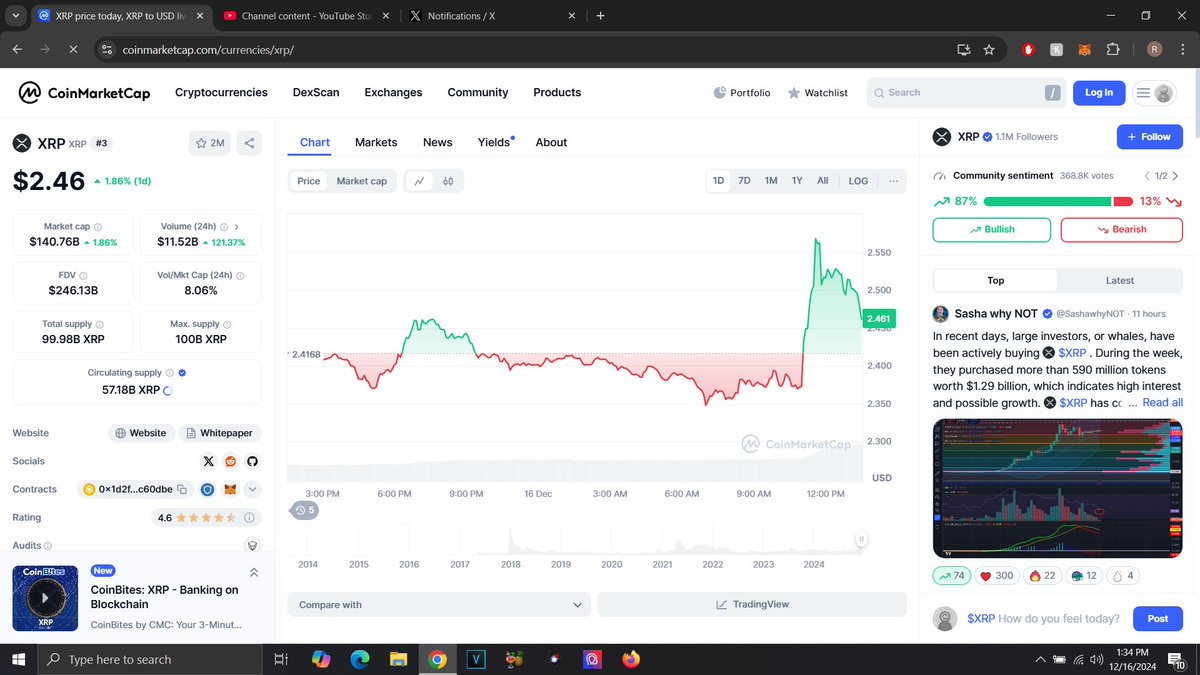Viewport: 1200px width, 675px height.
Task: Select the candlestick chart icon
Action: (x=448, y=181)
